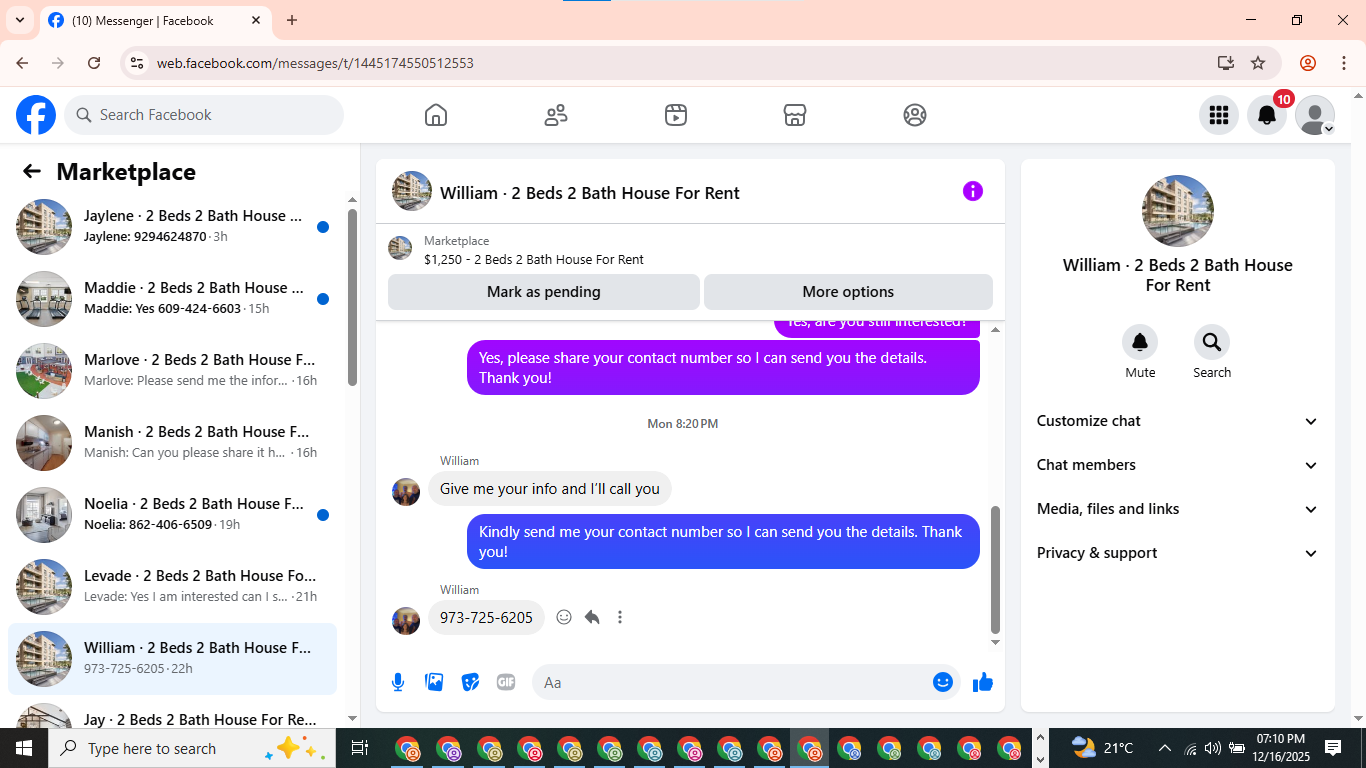Open the weather widget showing 21°C
The height and width of the screenshot is (768, 1366).
(1102, 748)
